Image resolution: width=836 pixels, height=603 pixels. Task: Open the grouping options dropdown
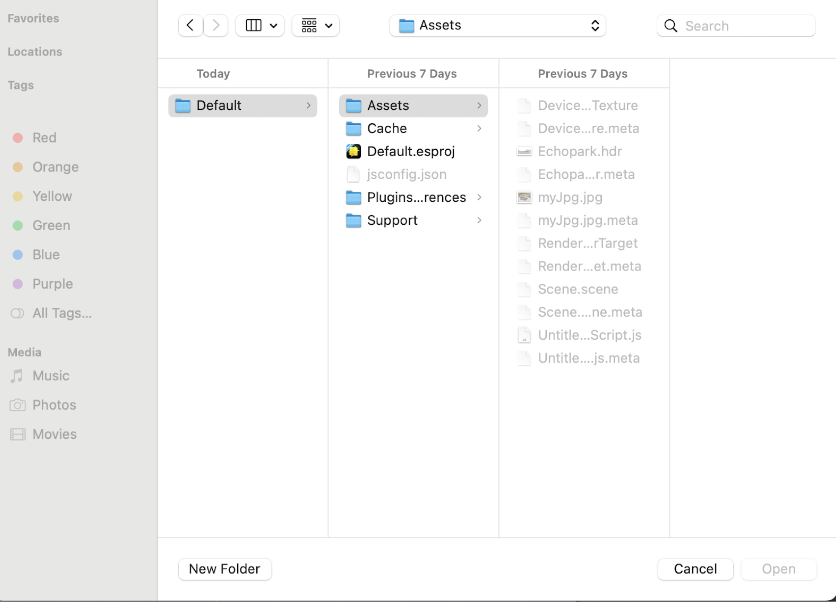316,25
